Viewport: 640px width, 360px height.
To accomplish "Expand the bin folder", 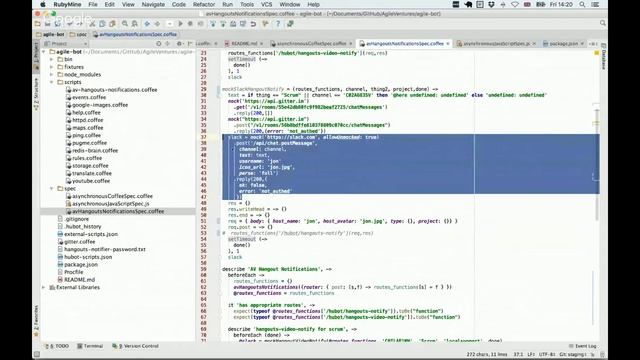I will 52,60.
